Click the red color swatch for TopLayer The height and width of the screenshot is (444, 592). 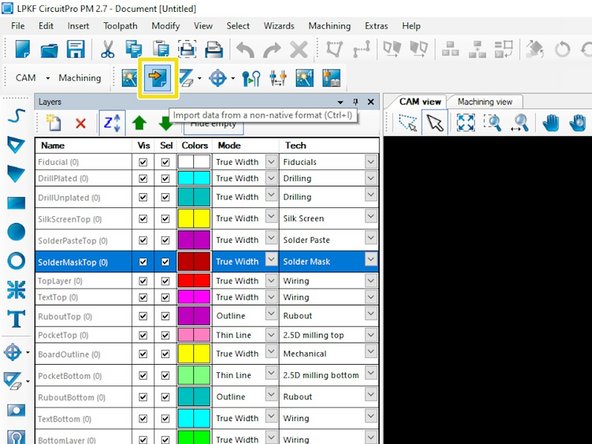tap(194, 281)
